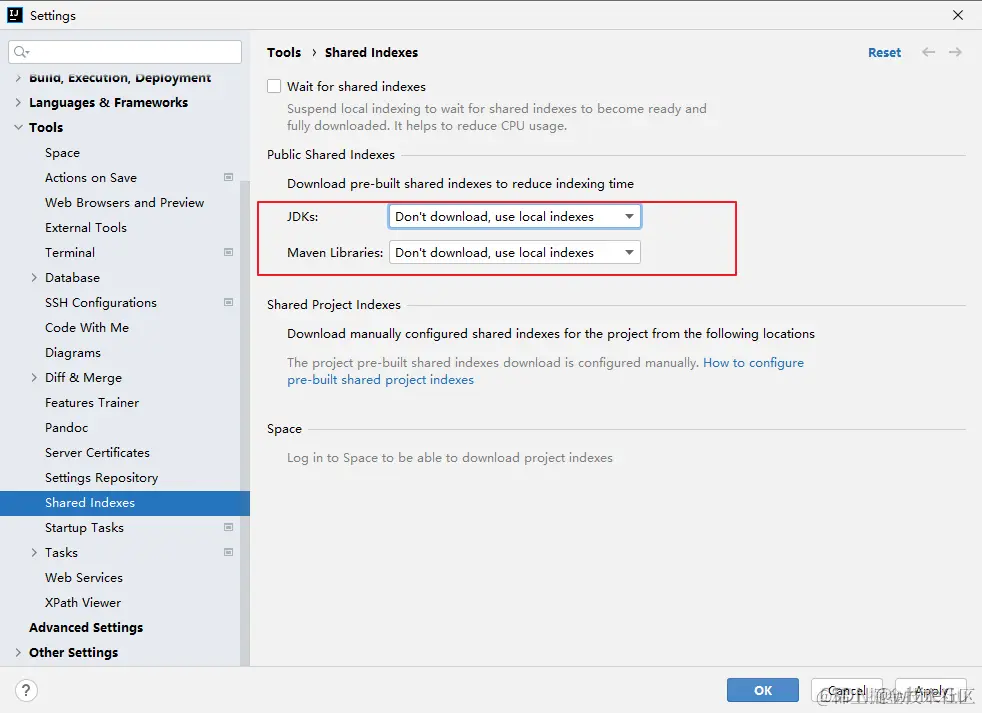The height and width of the screenshot is (713, 982).
Task: Focus the settings search field
Action: click(x=125, y=52)
